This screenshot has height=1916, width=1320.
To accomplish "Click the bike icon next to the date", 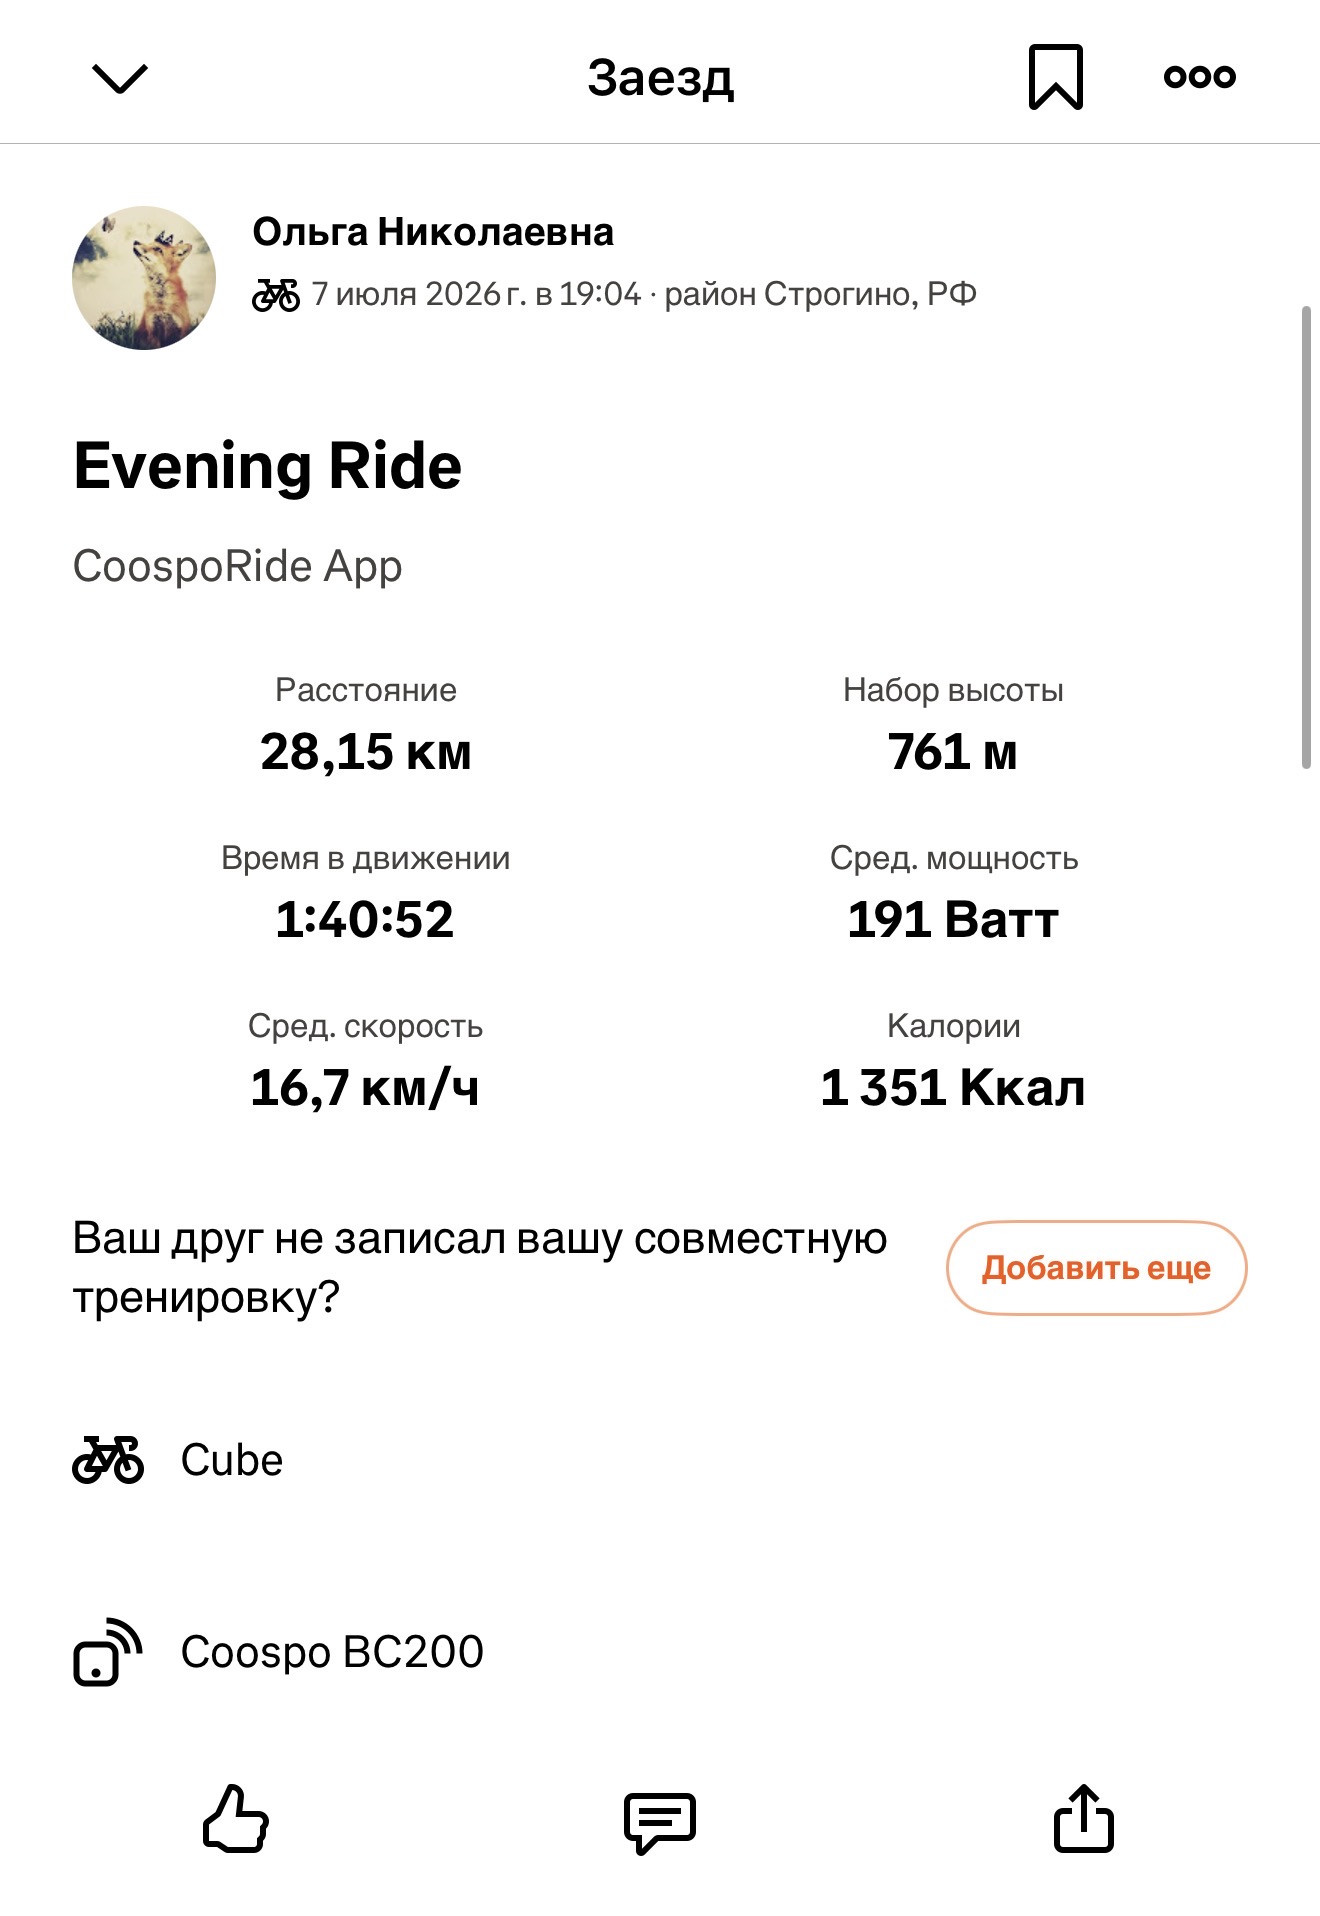I will [276, 295].
